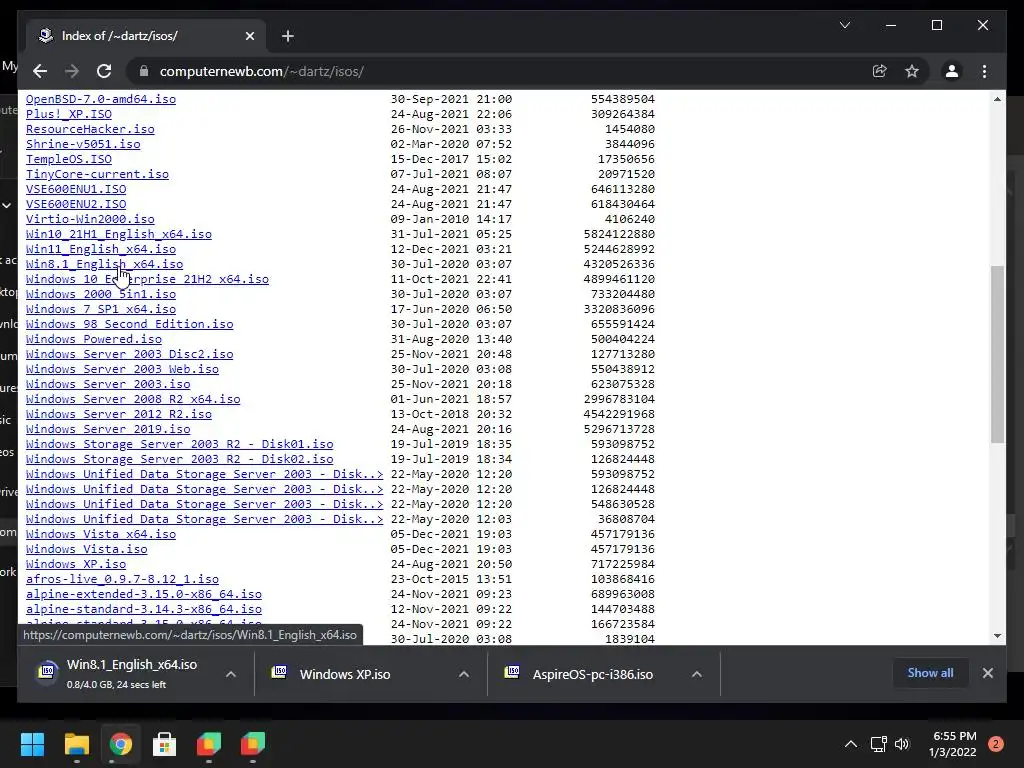
Task: Expand options for AspireOS-pc-i386.iso download
Action: 697,674
